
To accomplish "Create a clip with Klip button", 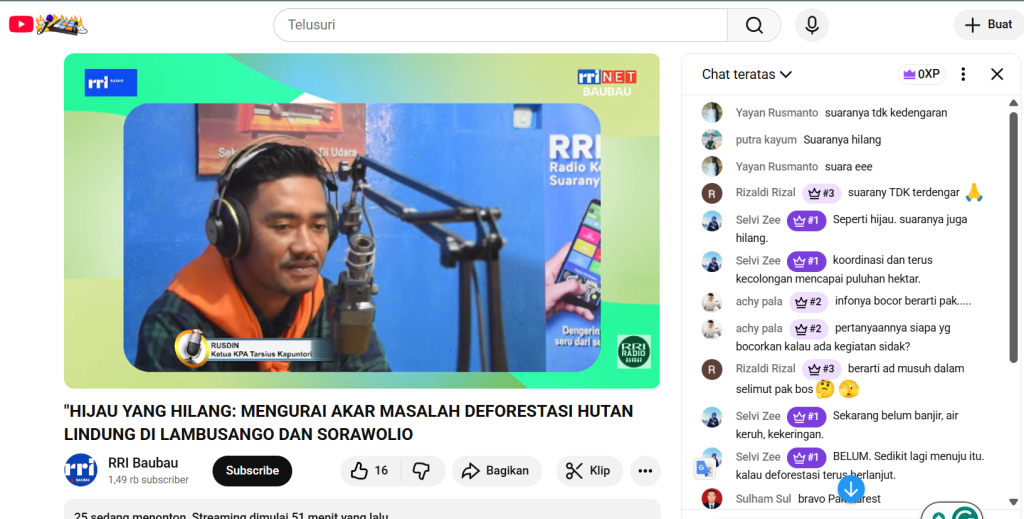I will coord(589,471).
